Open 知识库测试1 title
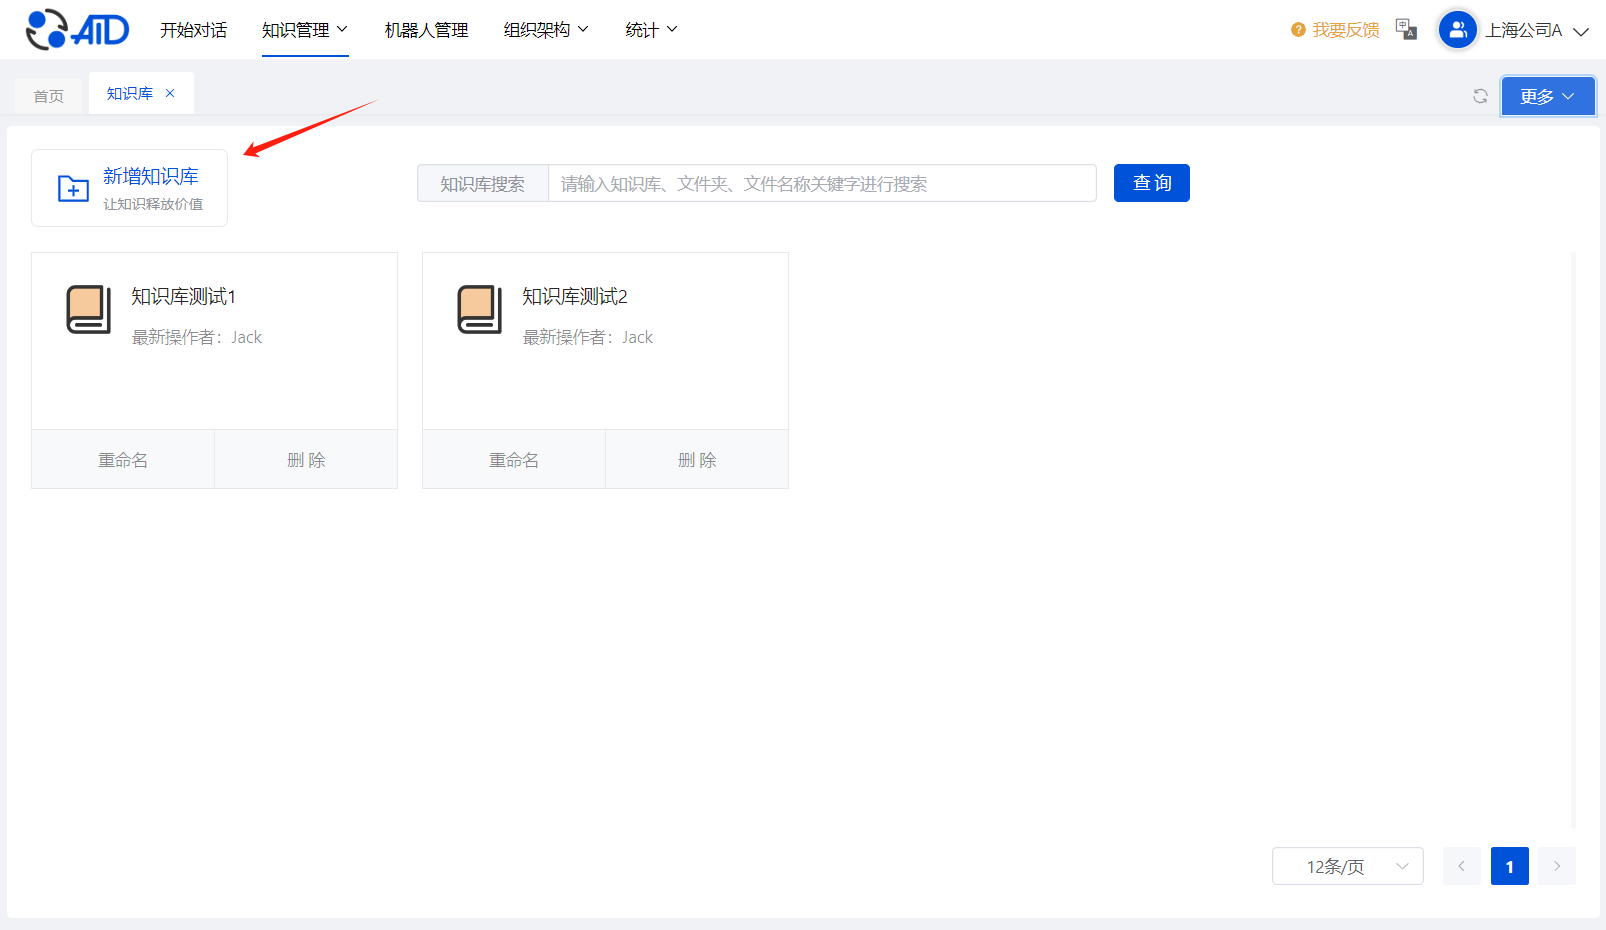This screenshot has width=1606, height=930. (x=183, y=296)
